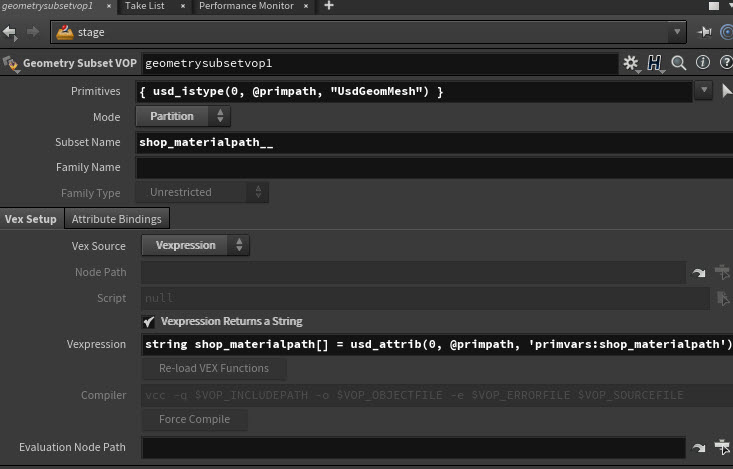This screenshot has height=469, width=733.
Task: Click the Evaluation Node Path field
Action: click(414, 447)
